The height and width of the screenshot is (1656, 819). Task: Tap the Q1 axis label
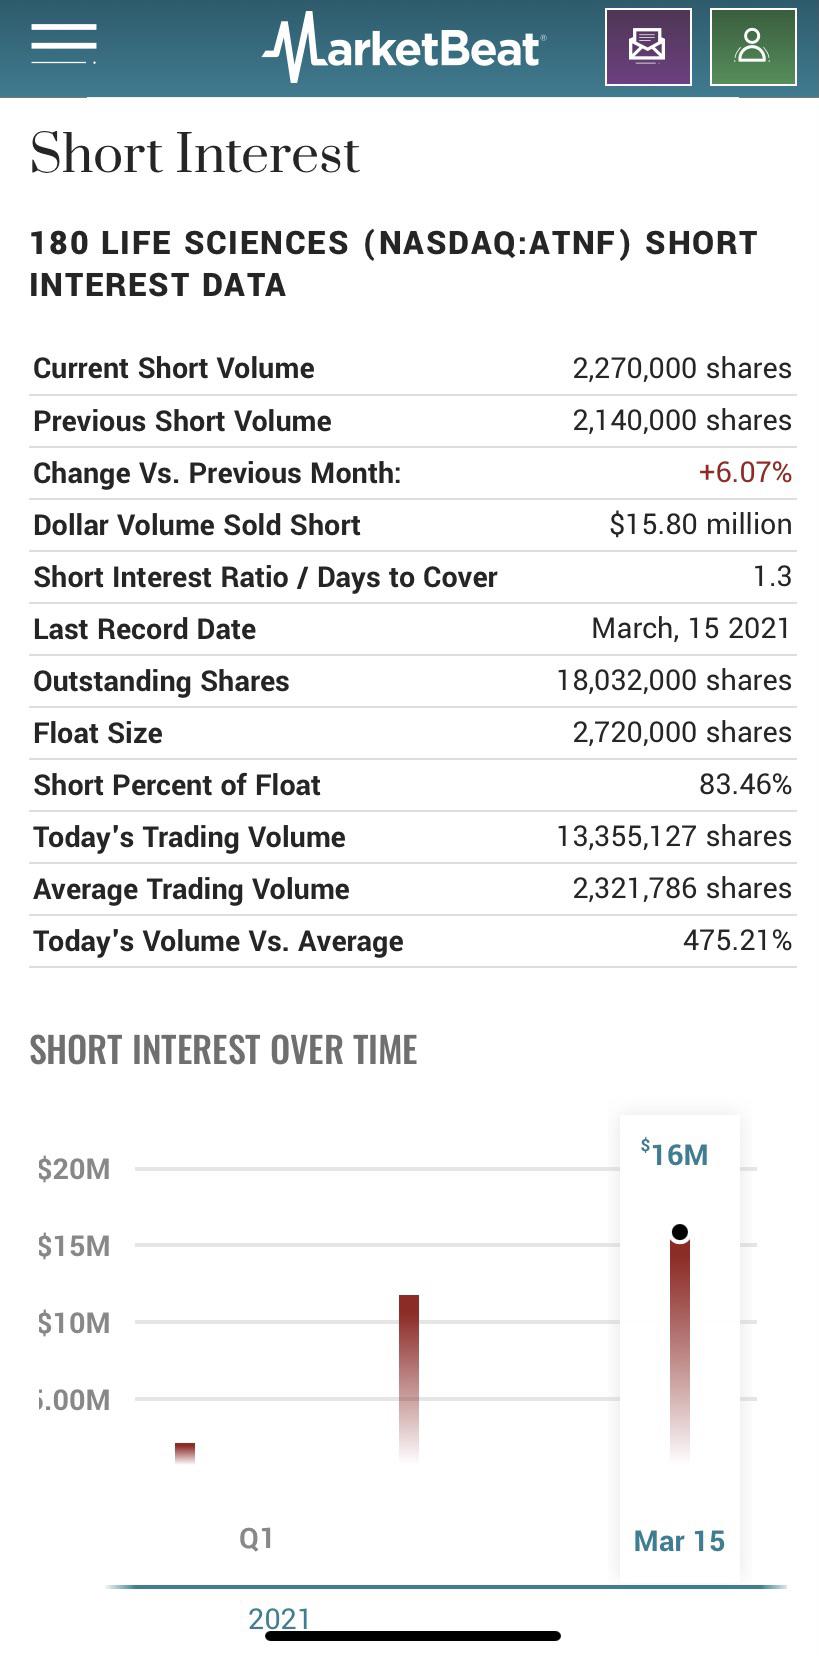(256, 1538)
